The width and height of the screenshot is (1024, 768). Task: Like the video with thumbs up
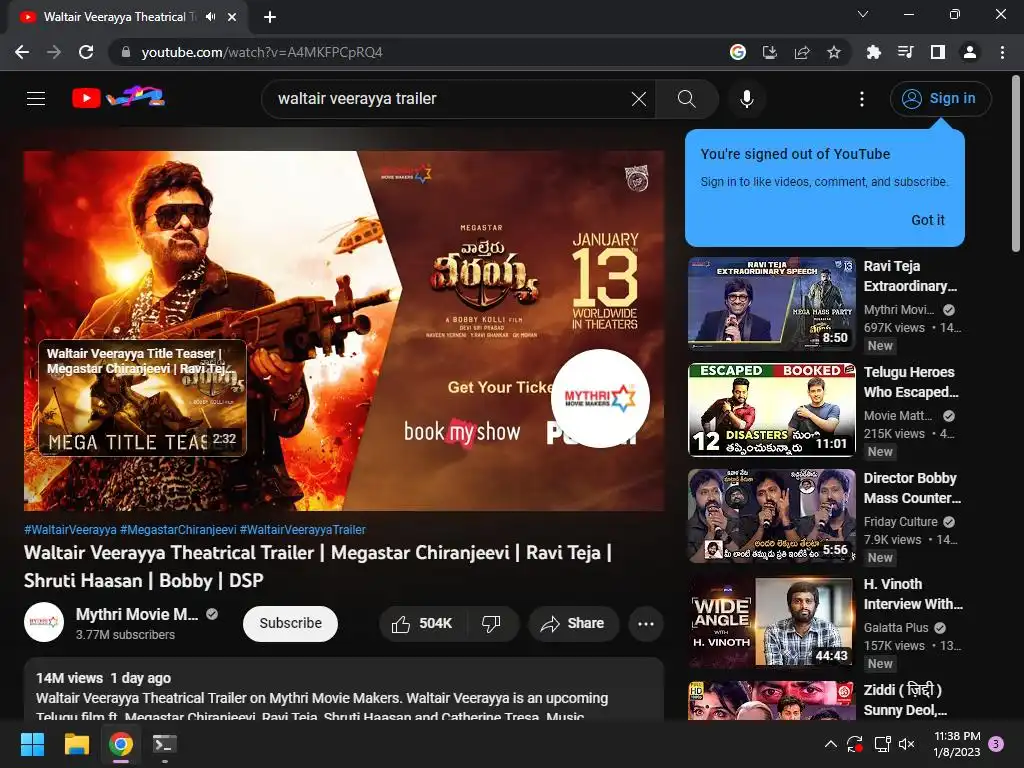point(422,624)
